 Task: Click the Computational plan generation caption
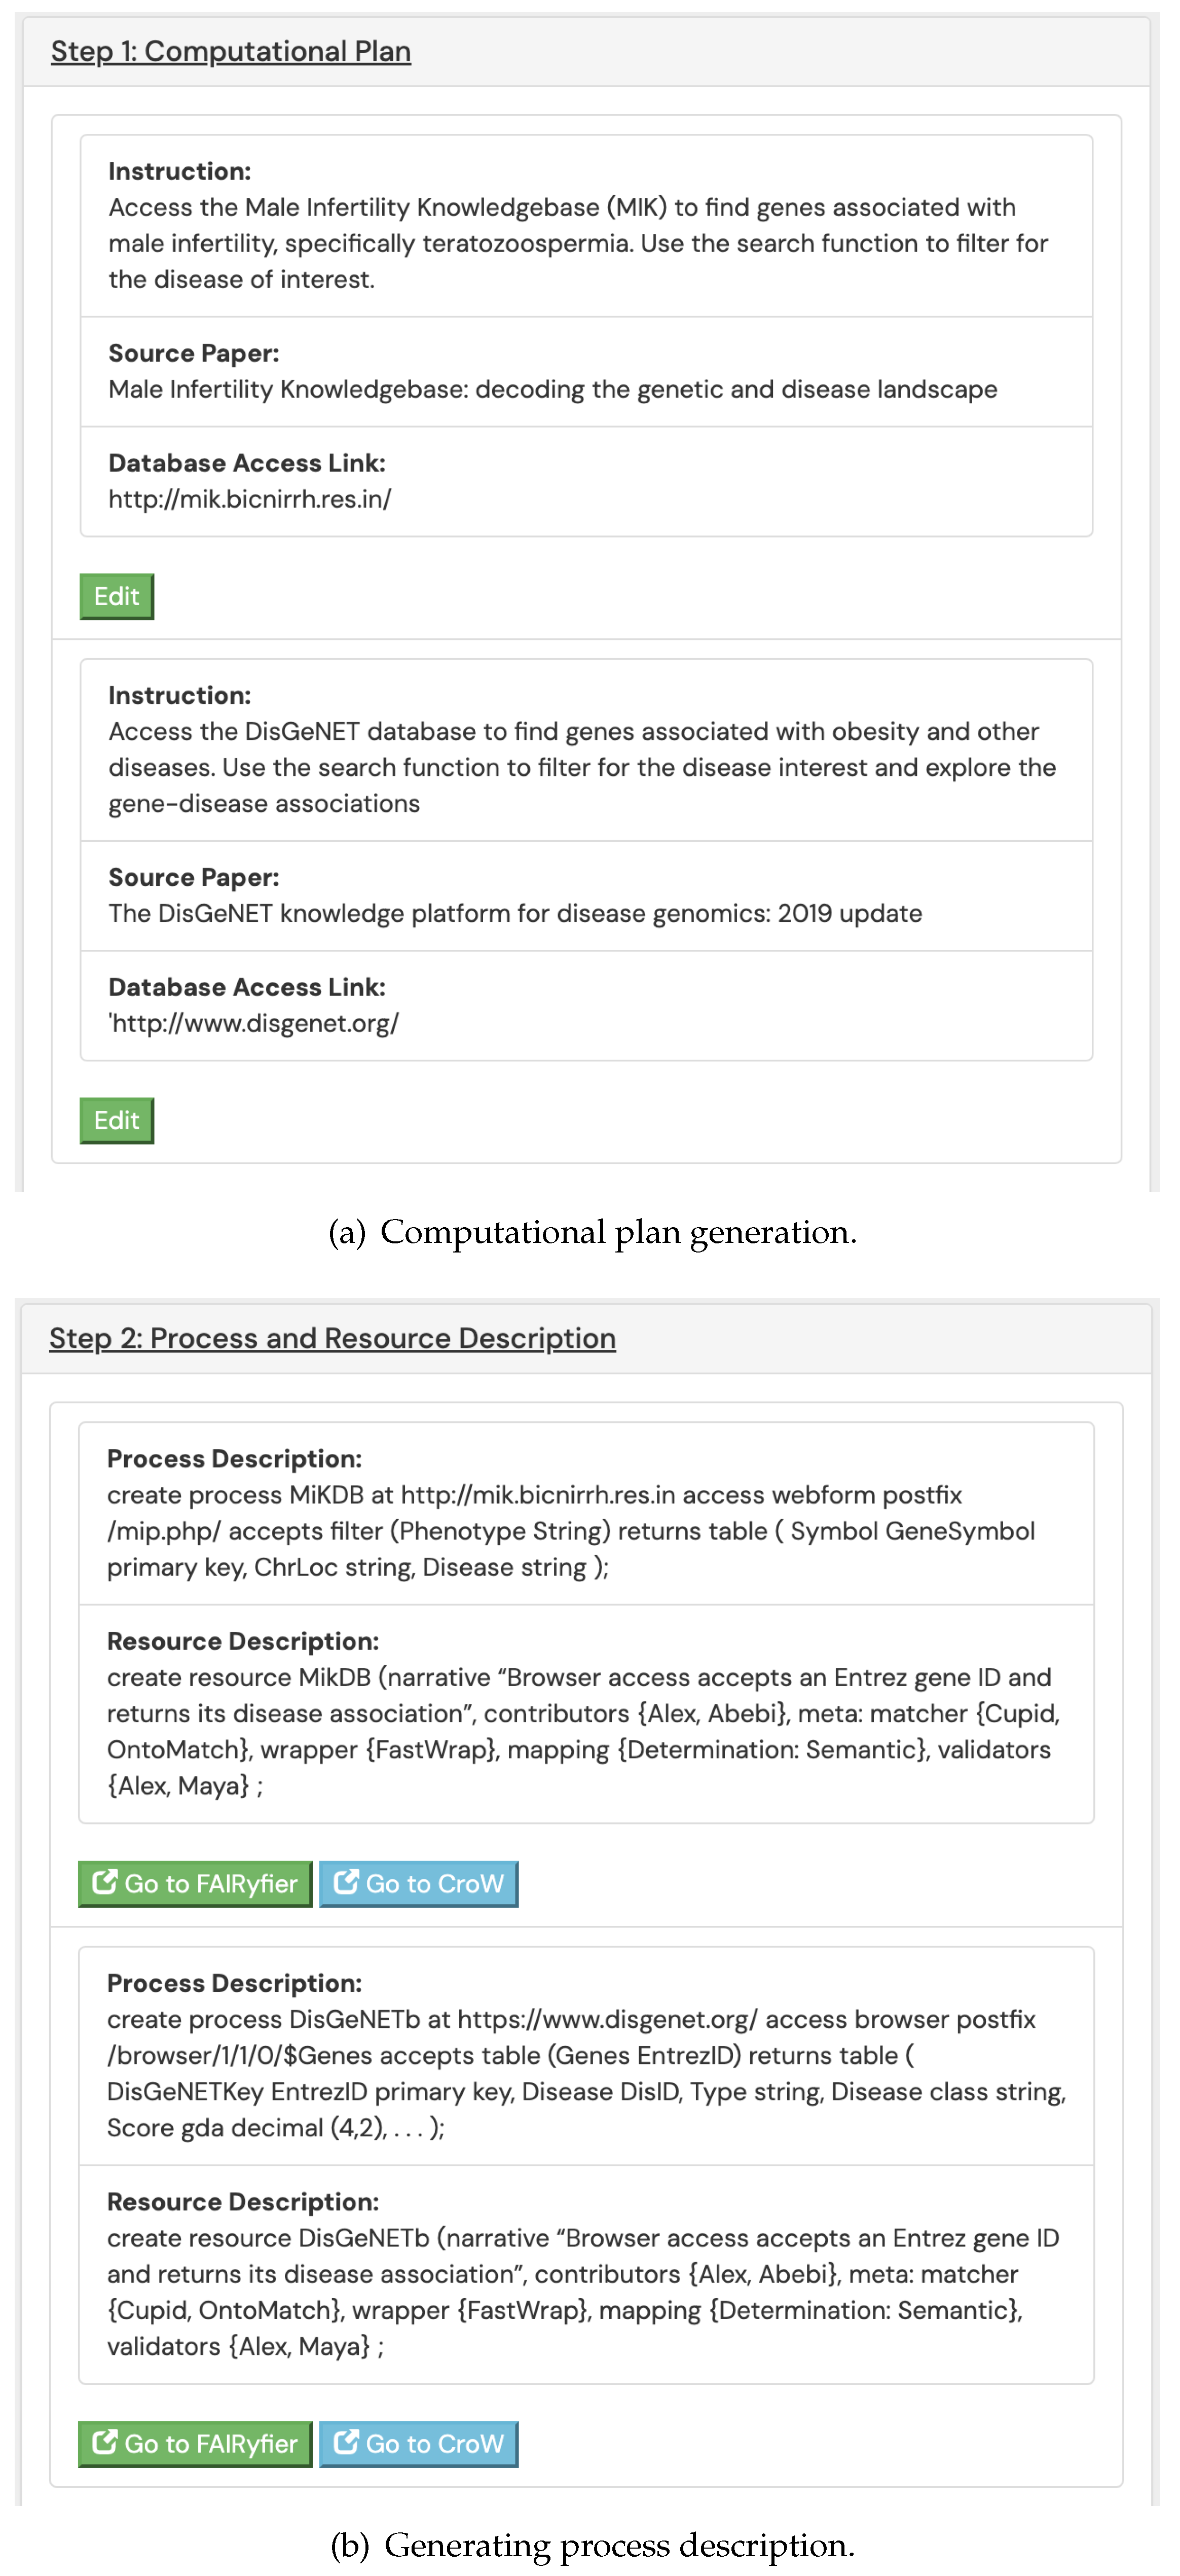coord(592,1232)
